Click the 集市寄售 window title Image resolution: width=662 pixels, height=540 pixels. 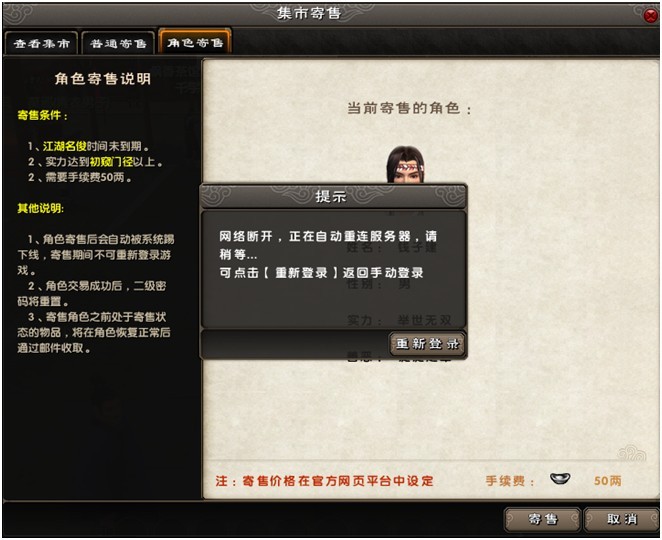309,13
